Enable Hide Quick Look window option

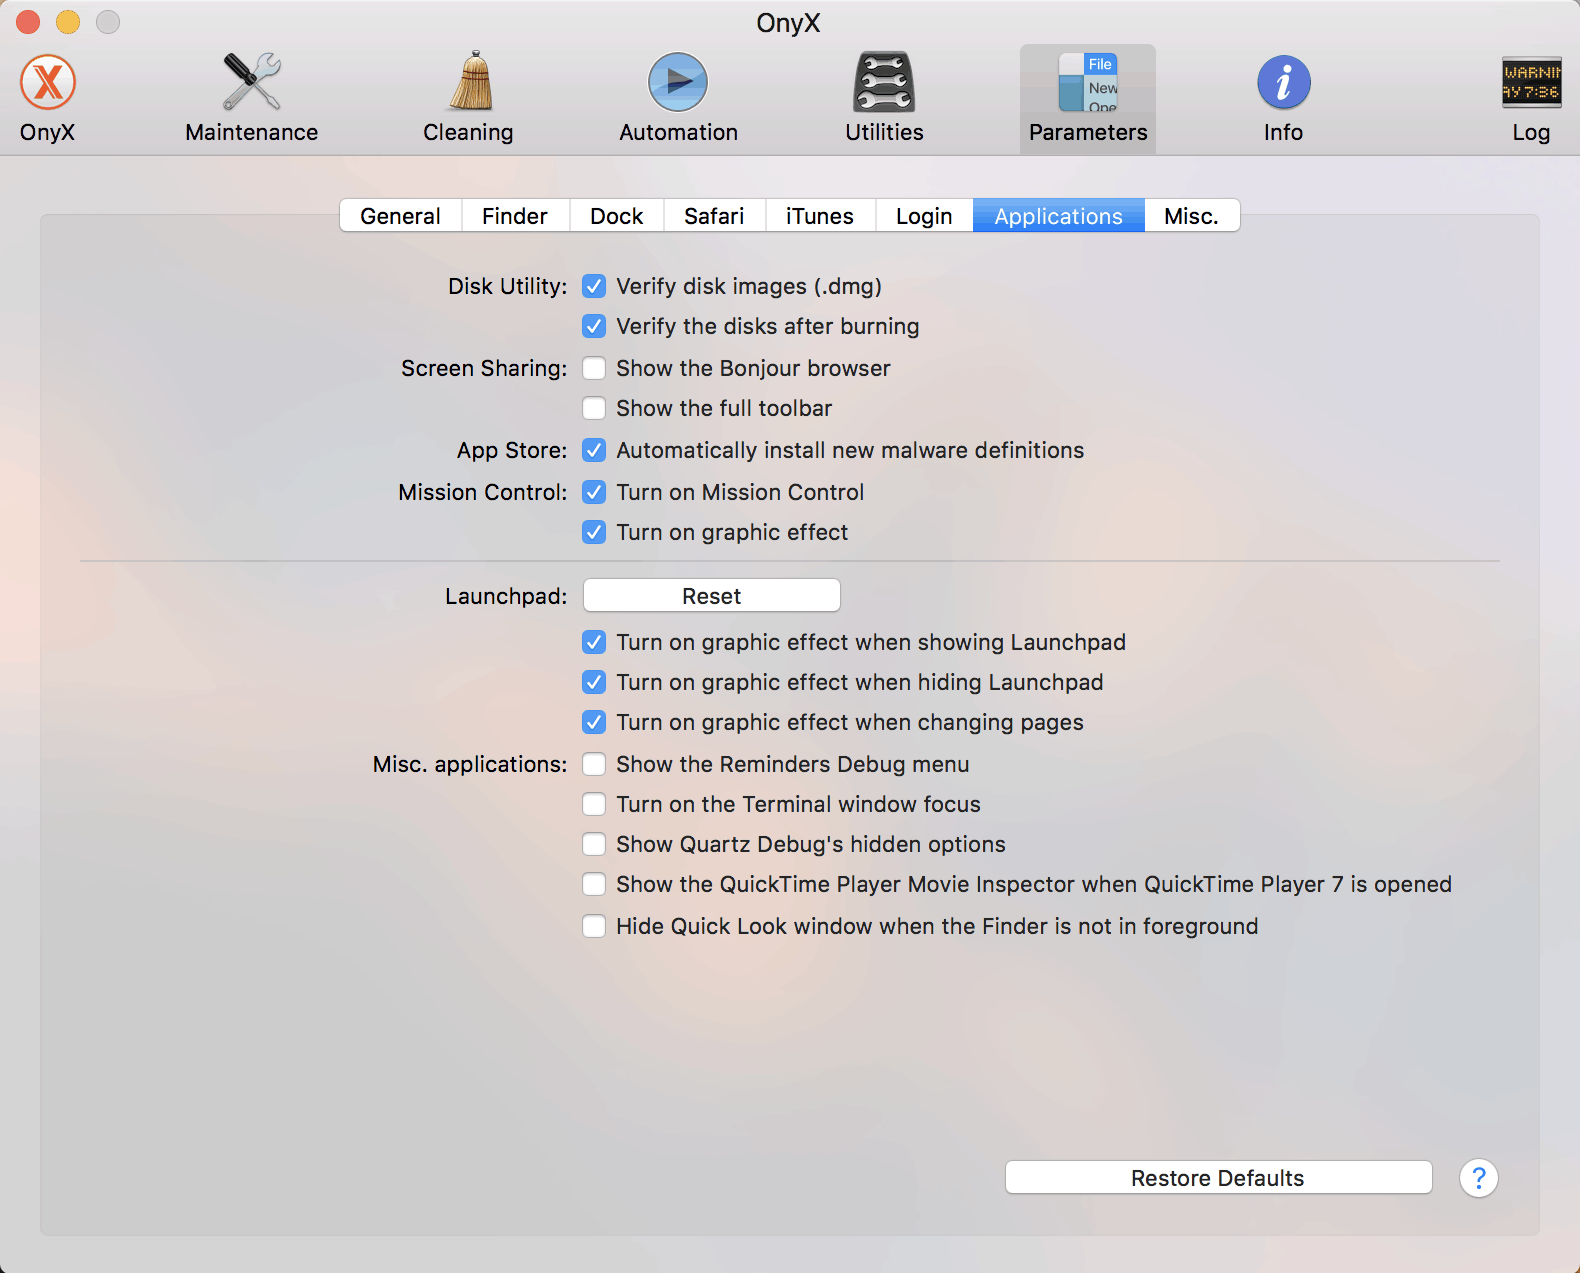pyautogui.click(x=594, y=927)
